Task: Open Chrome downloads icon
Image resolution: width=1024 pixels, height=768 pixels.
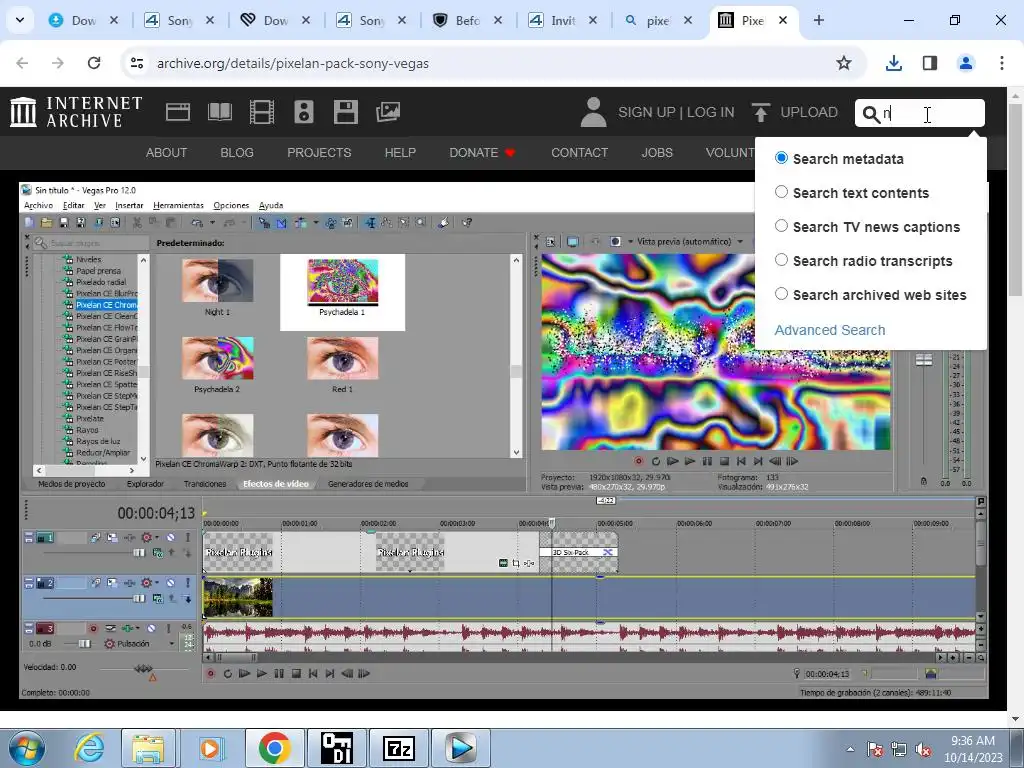Action: (893, 63)
